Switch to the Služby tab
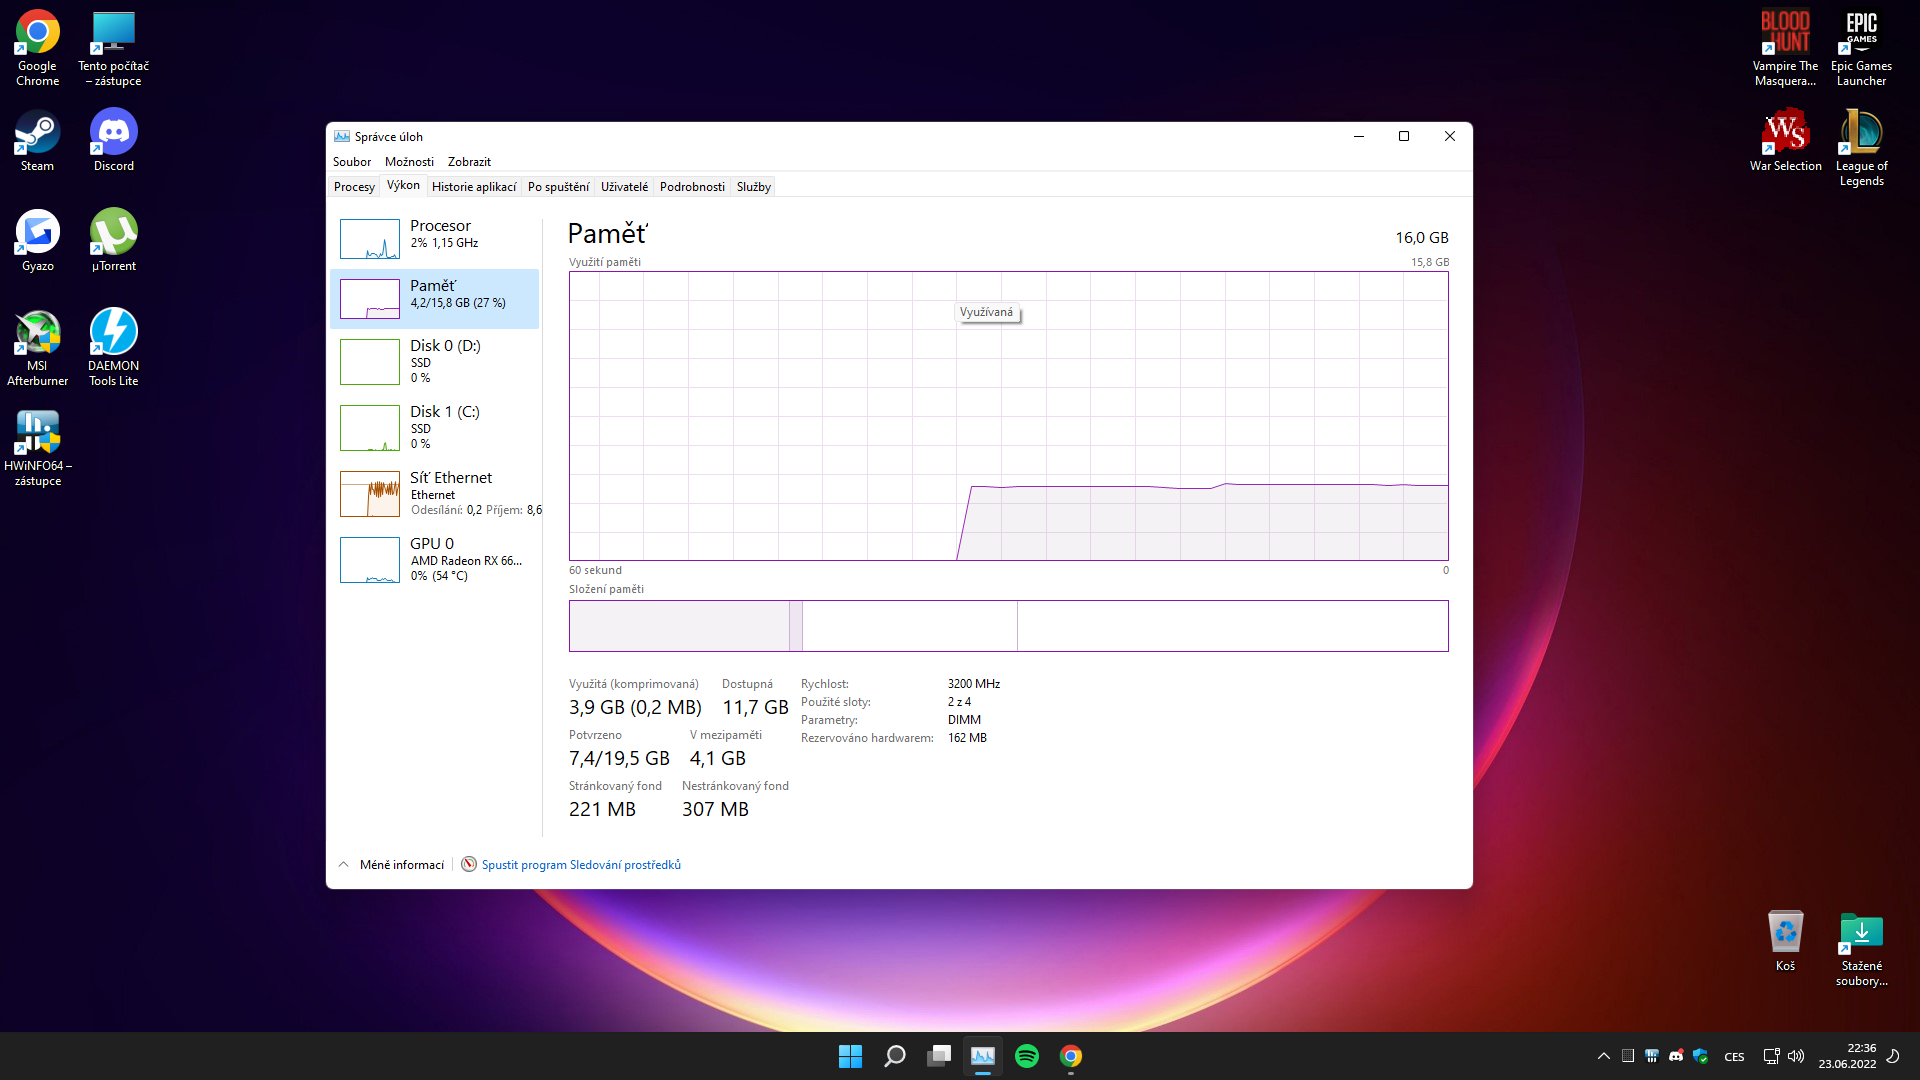Image resolution: width=1920 pixels, height=1080 pixels. click(x=753, y=187)
